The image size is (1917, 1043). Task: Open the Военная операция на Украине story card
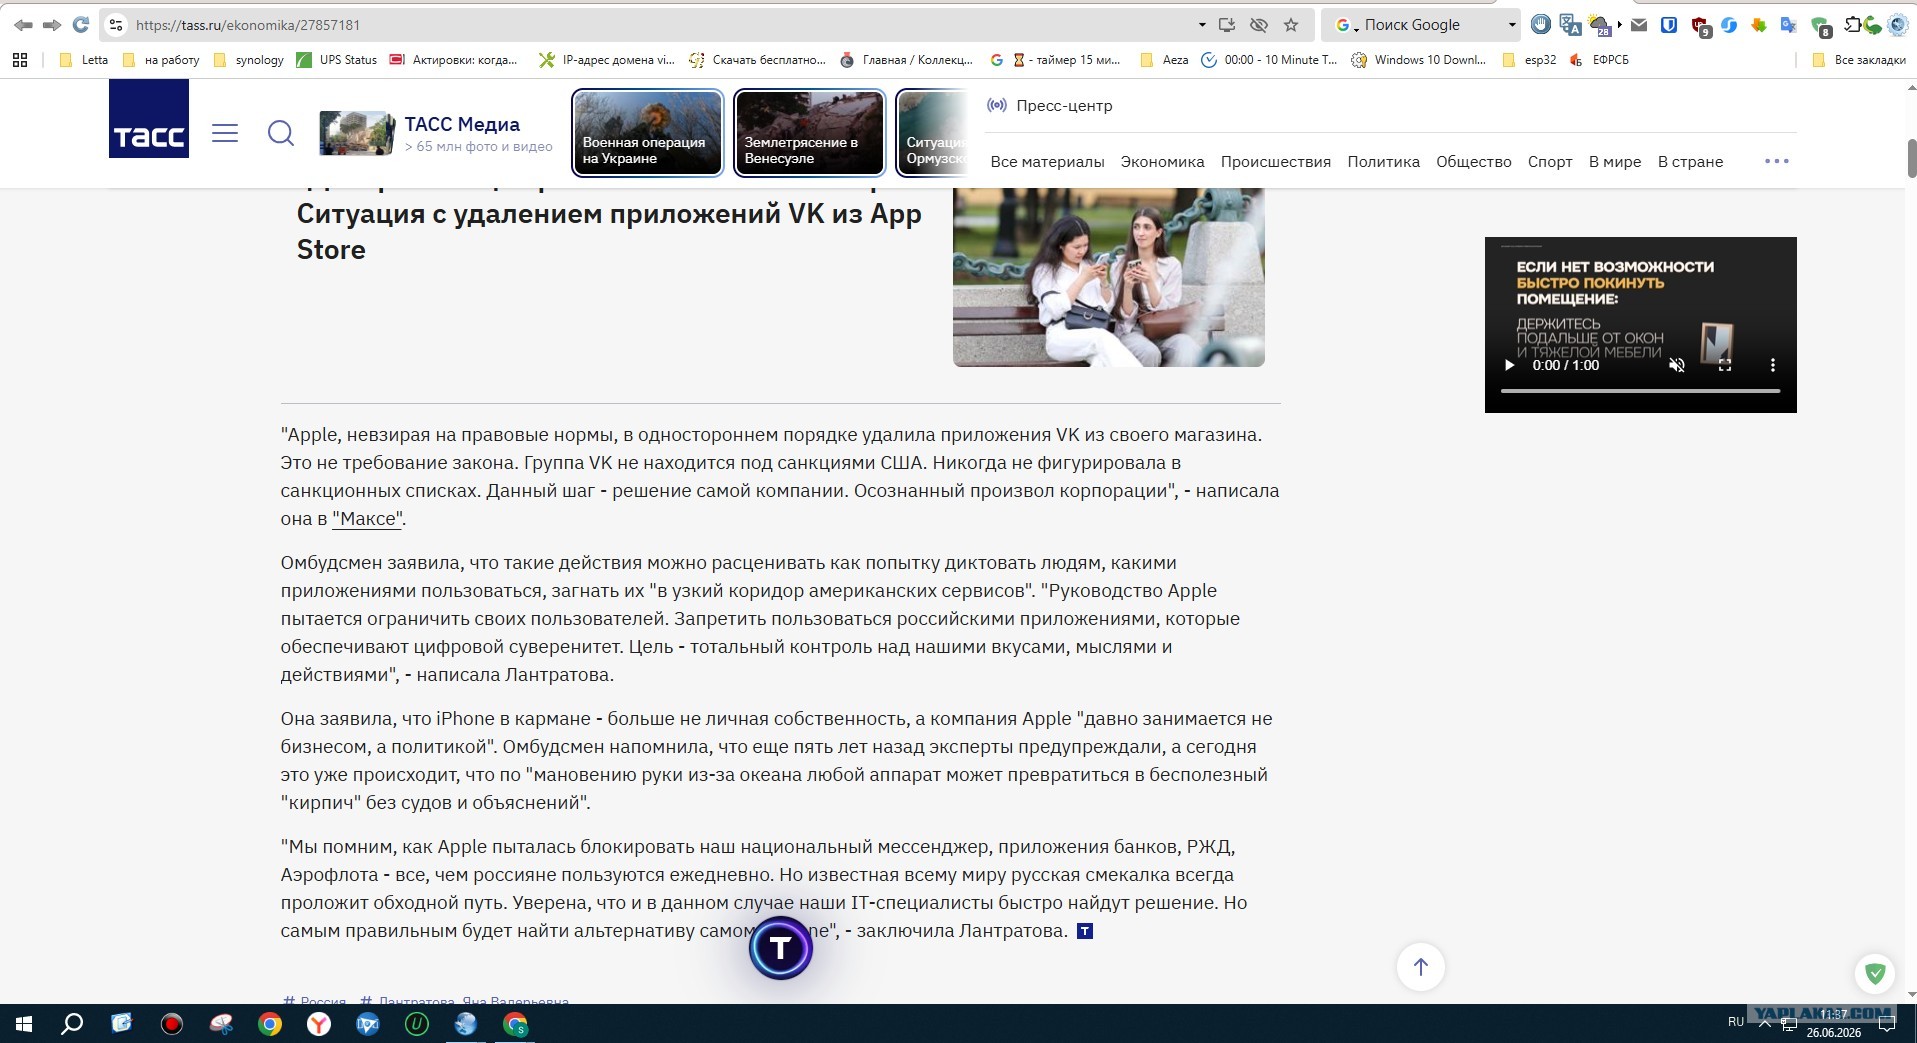click(x=647, y=133)
